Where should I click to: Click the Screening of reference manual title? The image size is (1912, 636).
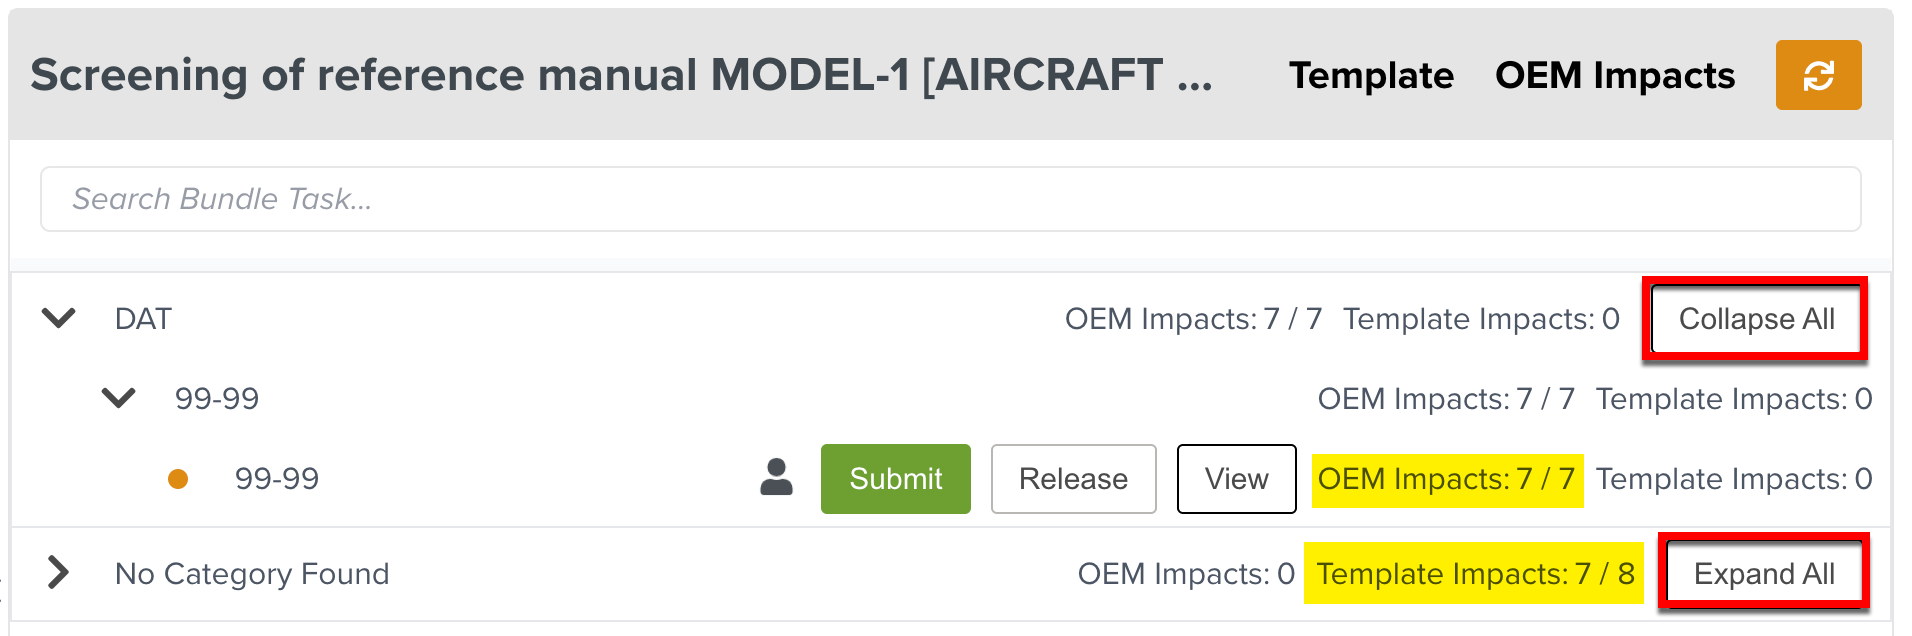click(x=620, y=76)
